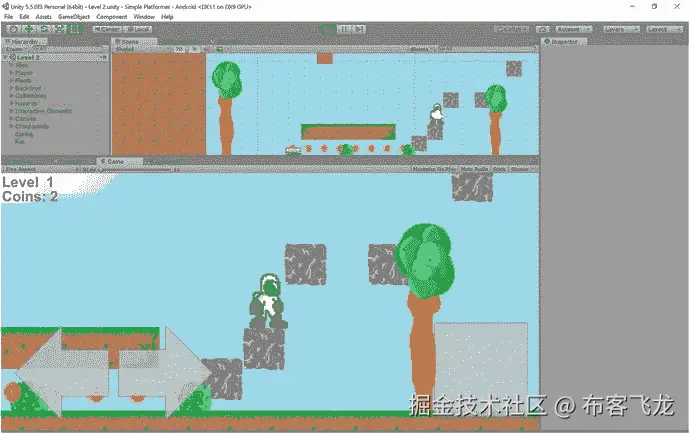The width and height of the screenshot is (690, 434).
Task: Click the Pause button in the toolbar
Action: pyautogui.click(x=344, y=29)
